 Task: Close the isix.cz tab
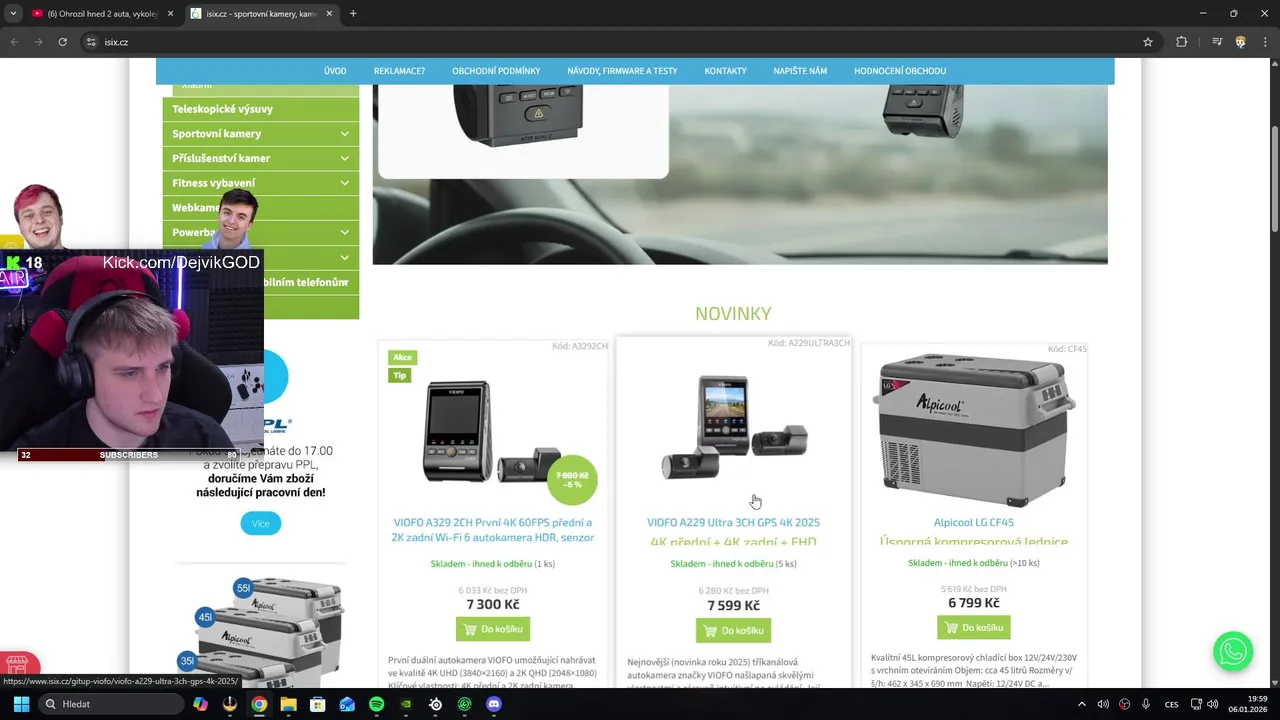tap(329, 14)
